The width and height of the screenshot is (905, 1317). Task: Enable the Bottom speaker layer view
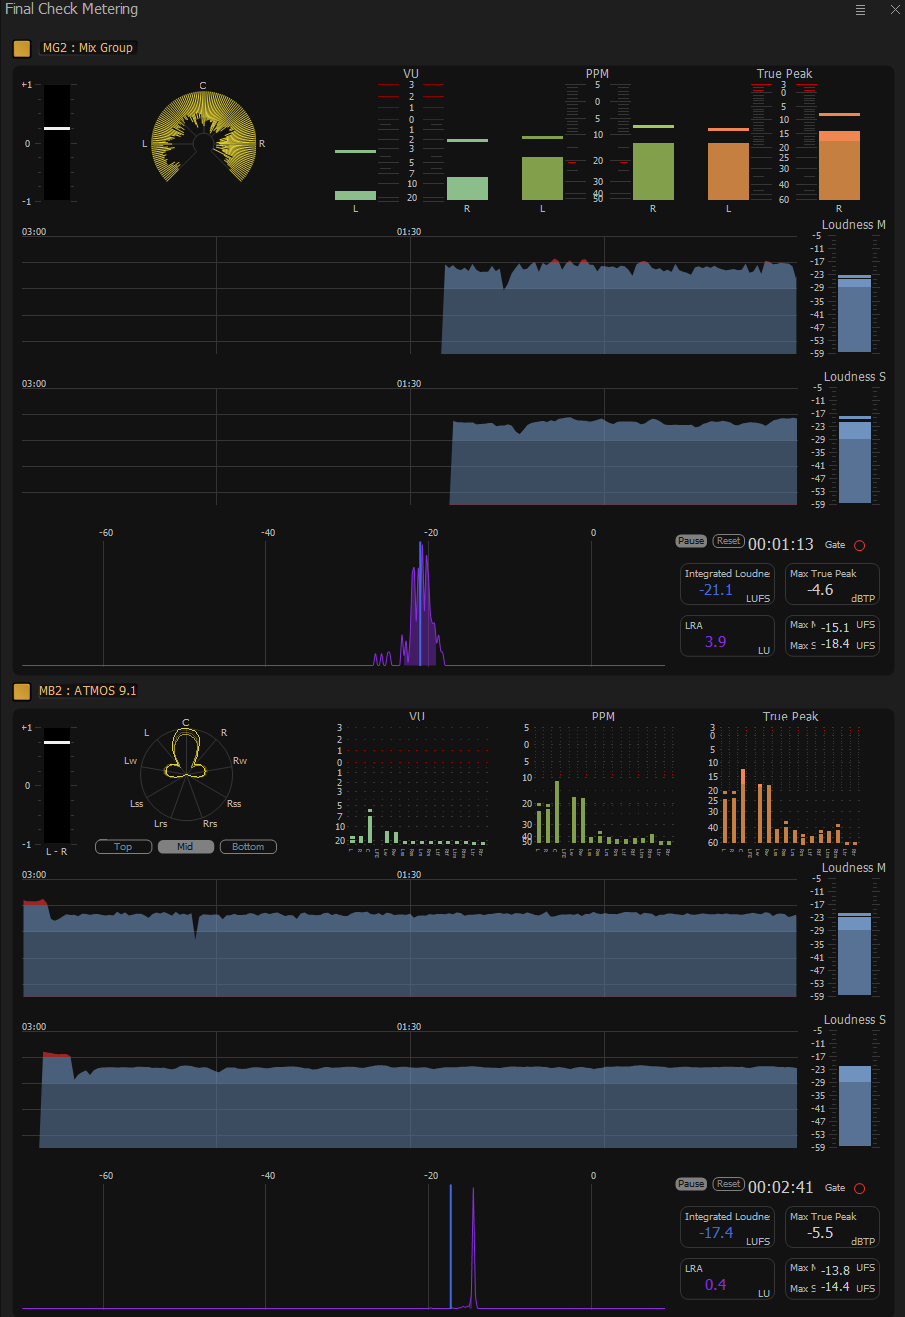248,846
